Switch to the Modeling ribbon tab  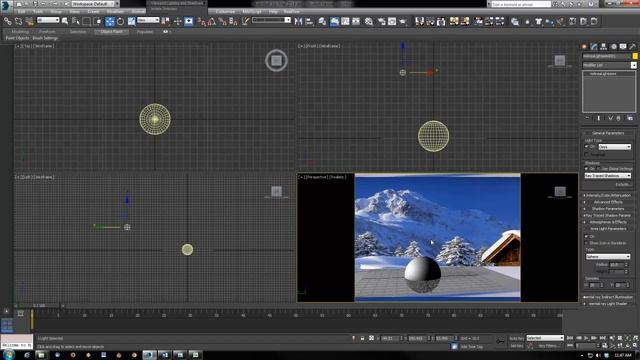click(20, 31)
